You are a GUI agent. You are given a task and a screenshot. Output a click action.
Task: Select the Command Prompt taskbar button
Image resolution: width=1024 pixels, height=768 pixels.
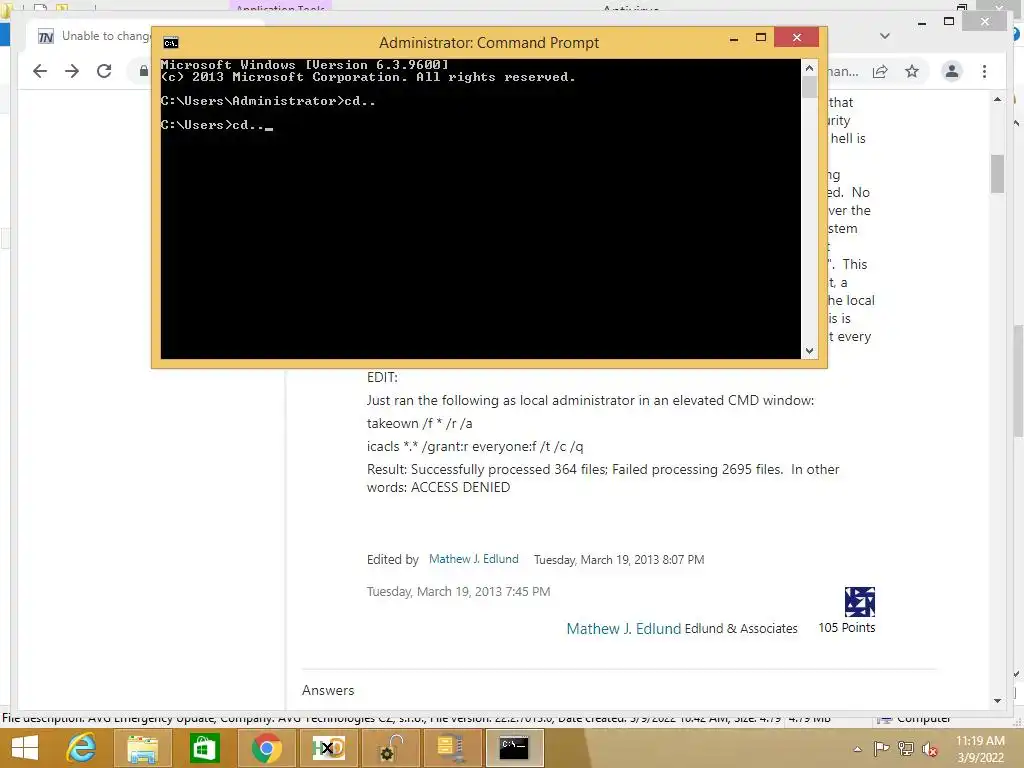514,748
